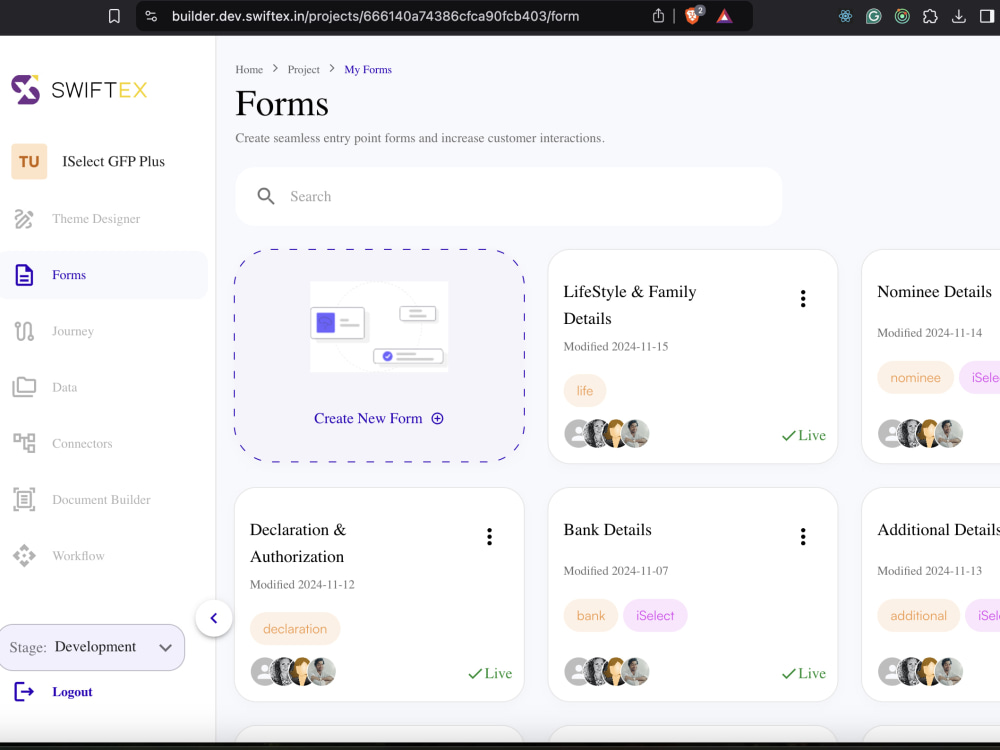Navigate to Connectors in the sidebar
1000x750 pixels.
(82, 443)
